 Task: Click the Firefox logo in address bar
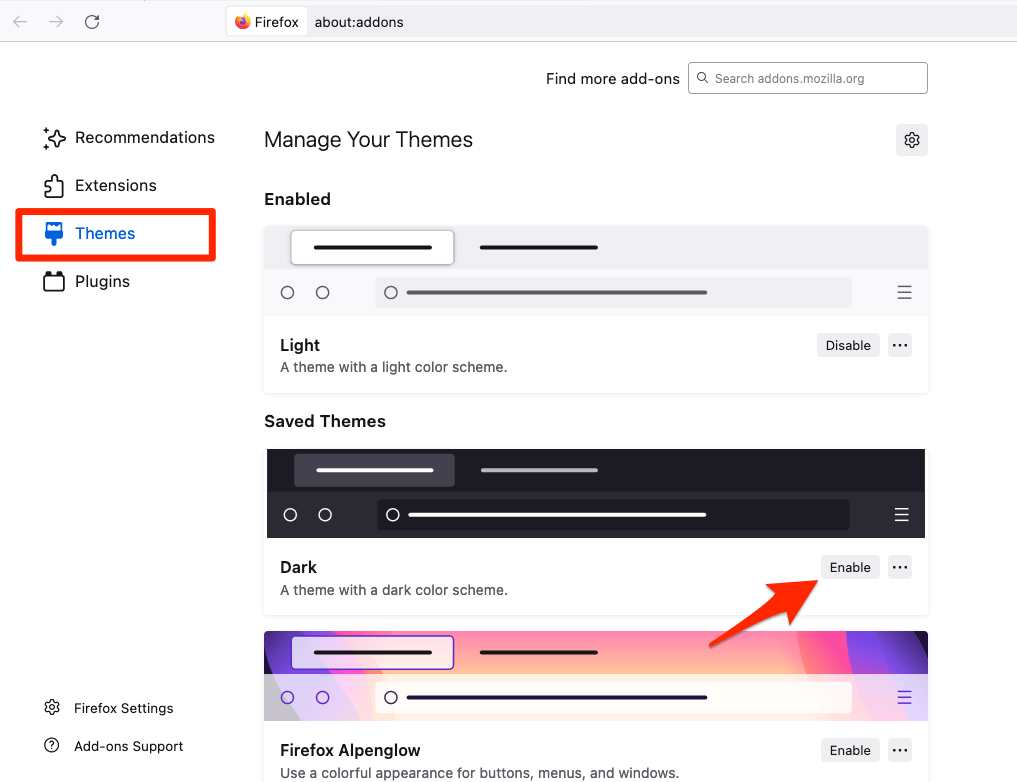click(x=243, y=22)
